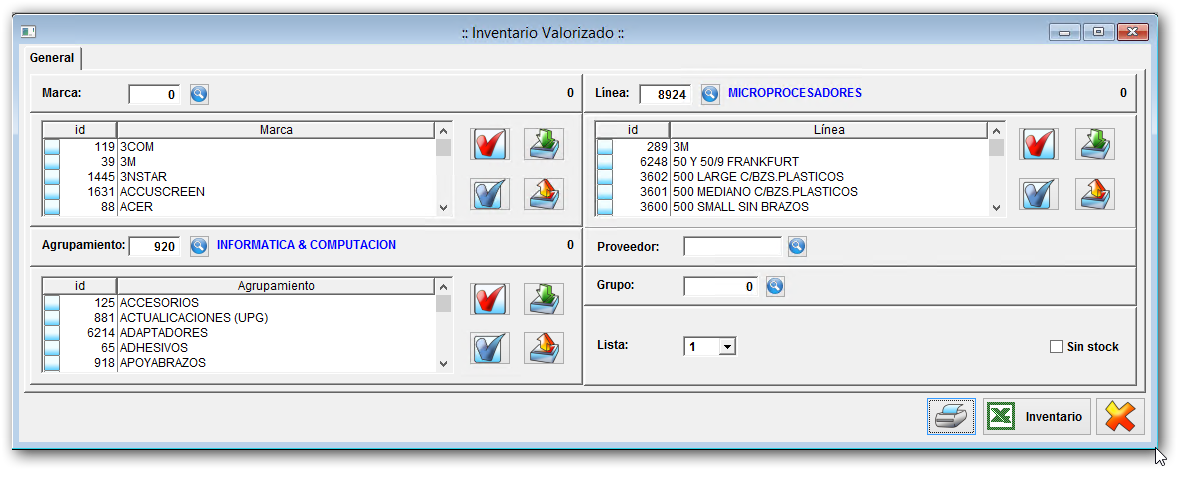Click the printer icon button
Image resolution: width=1187 pixels, height=479 pixels.
(x=952, y=416)
